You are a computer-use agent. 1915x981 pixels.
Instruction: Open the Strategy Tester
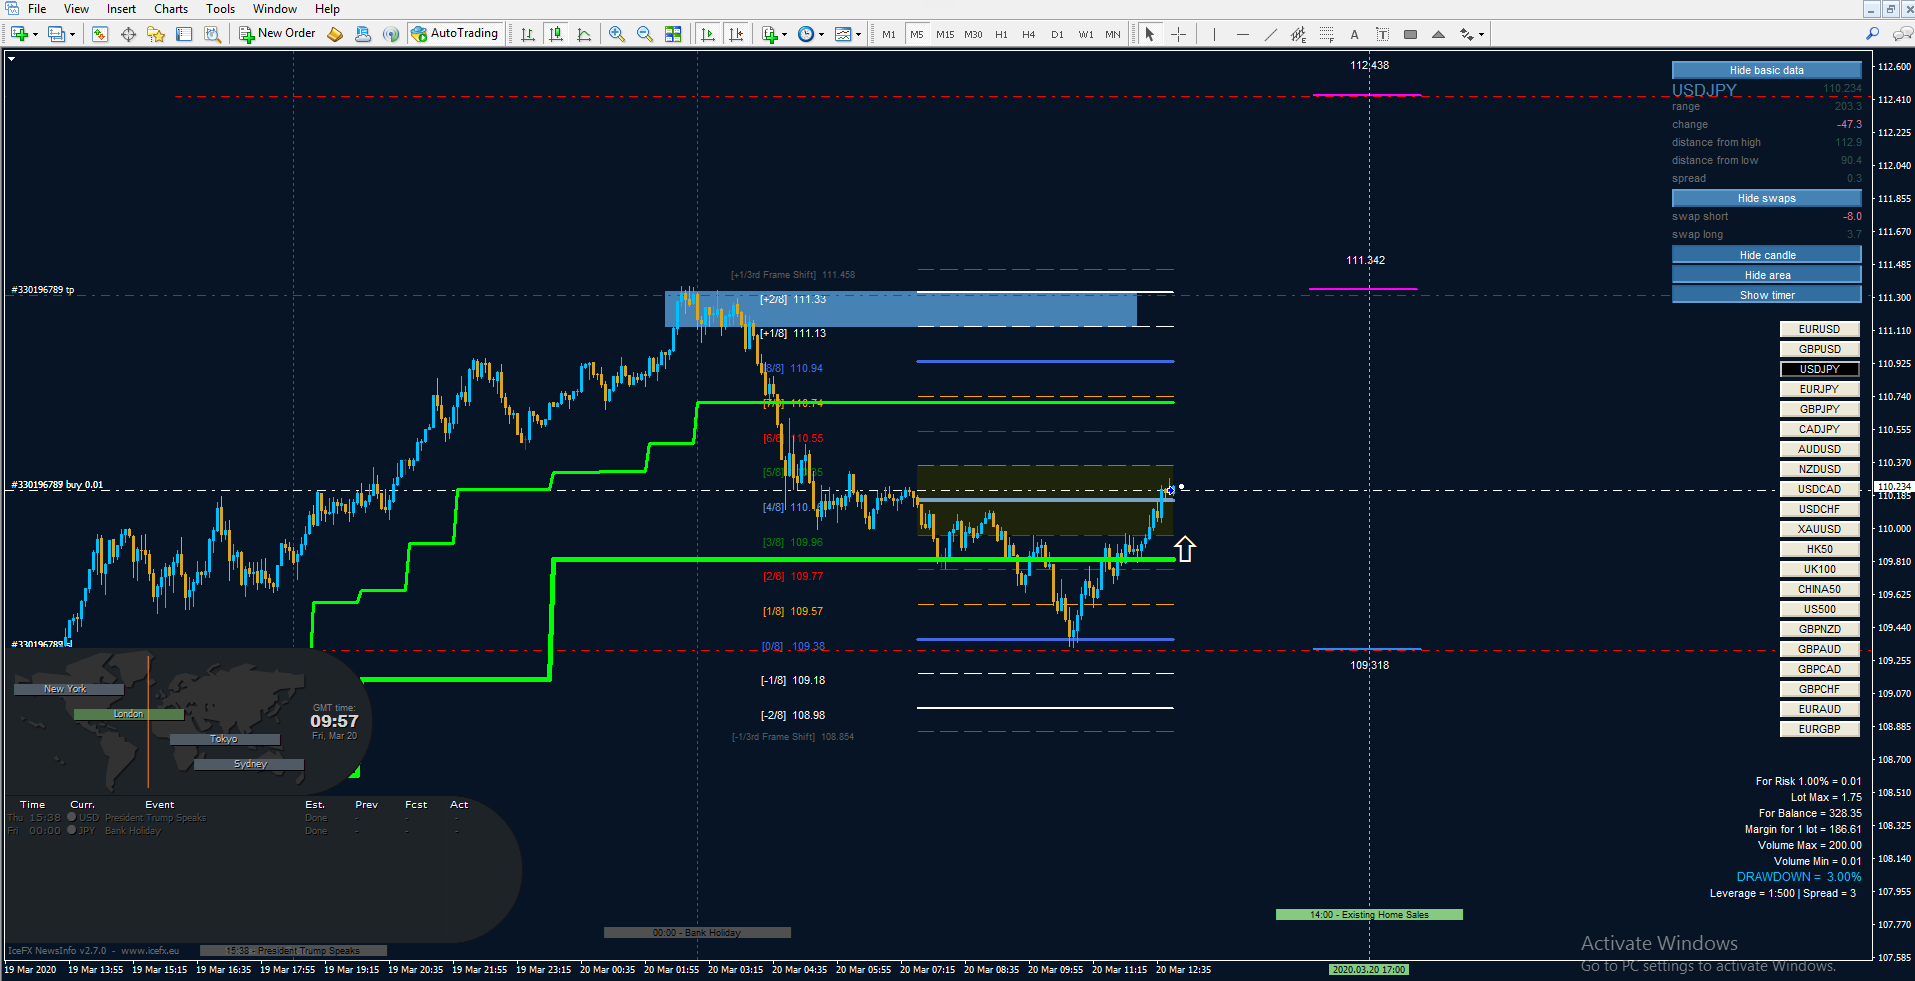click(212, 34)
